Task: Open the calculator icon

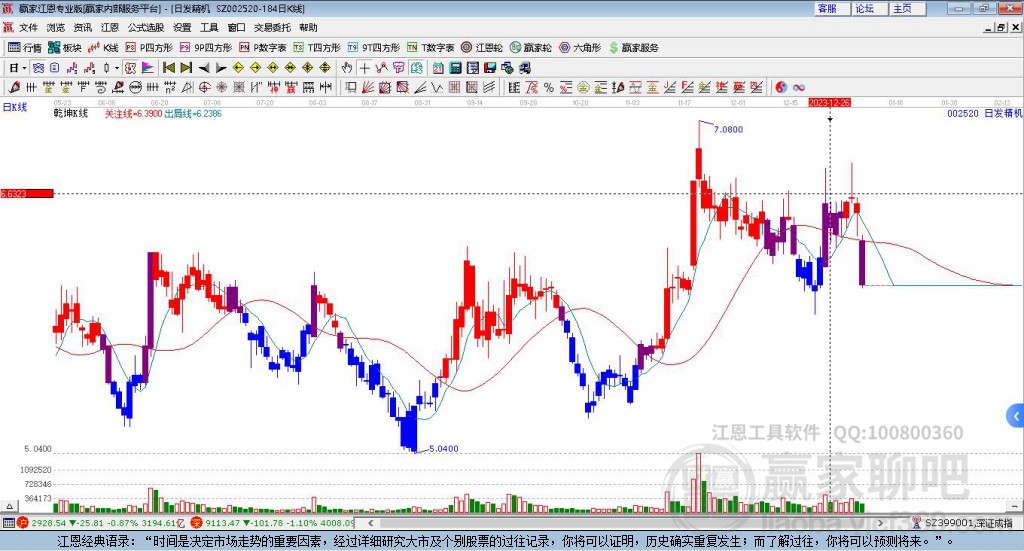Action: (456, 68)
